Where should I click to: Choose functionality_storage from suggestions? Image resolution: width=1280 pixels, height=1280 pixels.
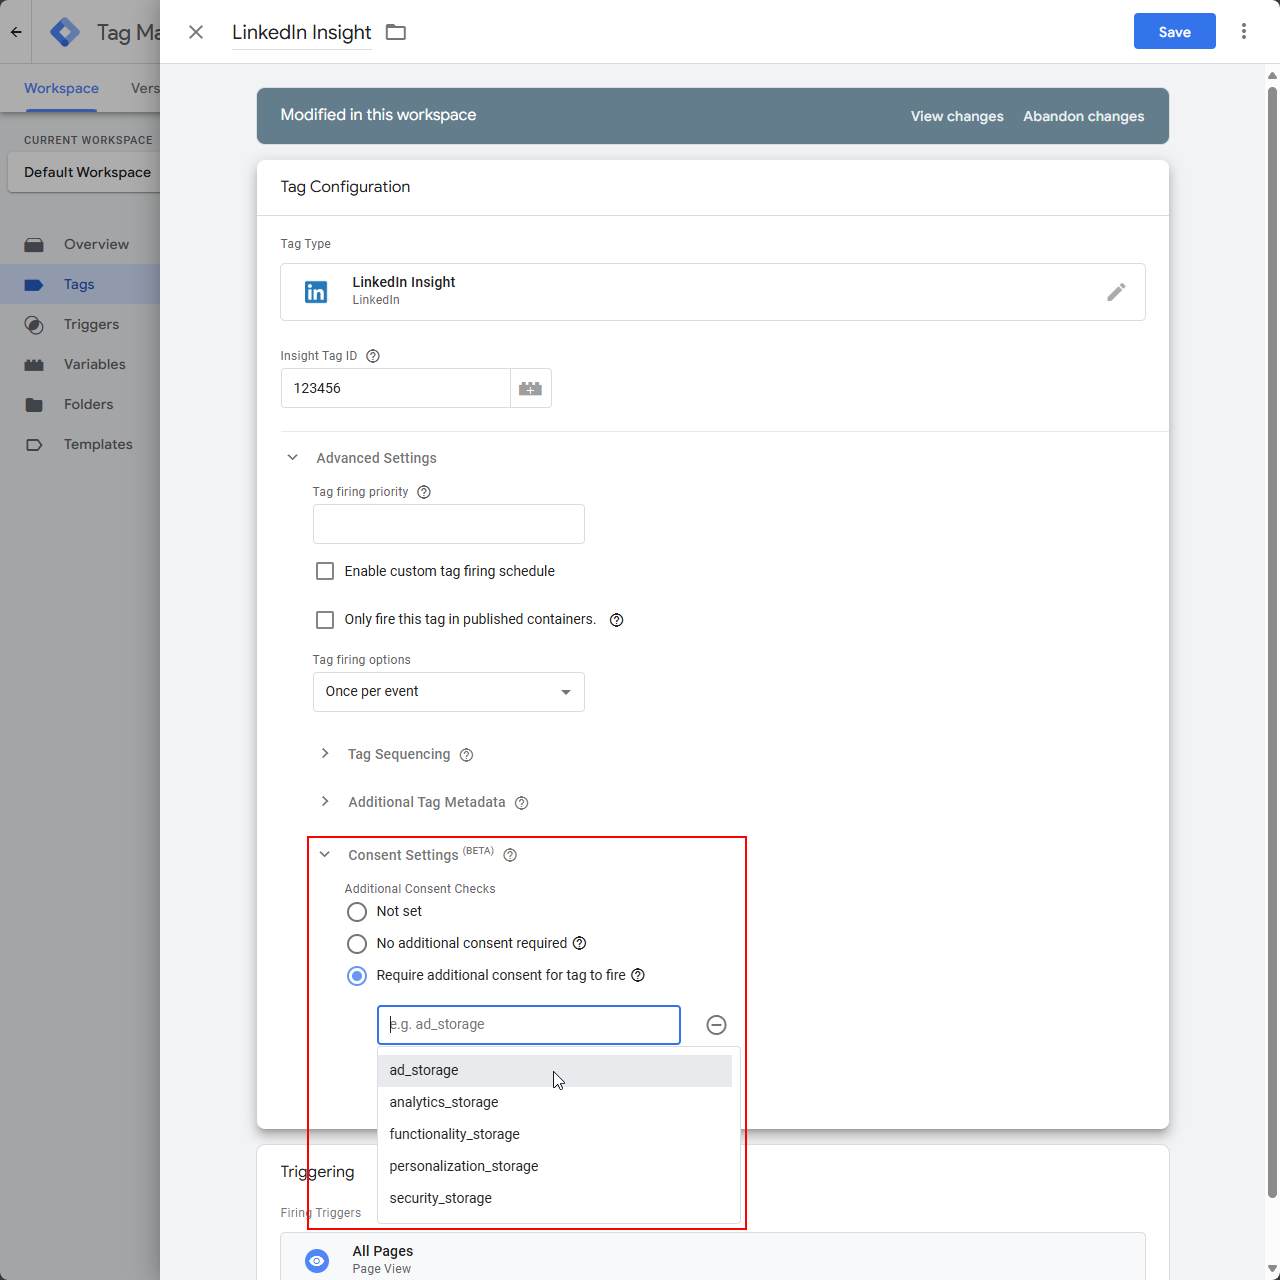tap(555, 1134)
